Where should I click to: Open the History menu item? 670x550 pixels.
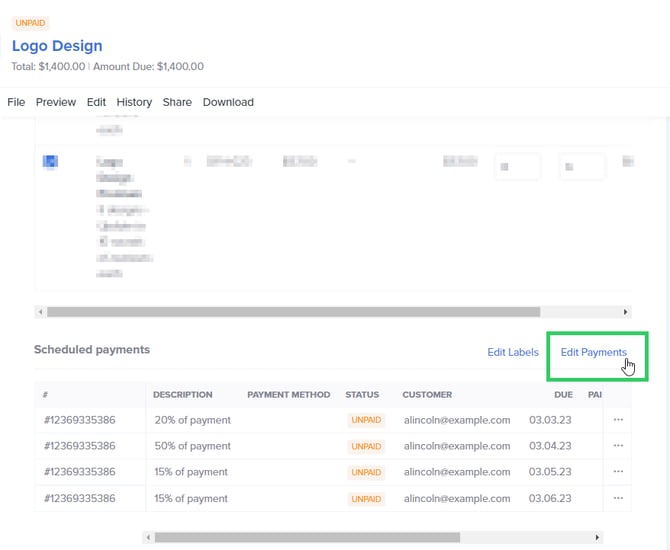[x=134, y=102]
